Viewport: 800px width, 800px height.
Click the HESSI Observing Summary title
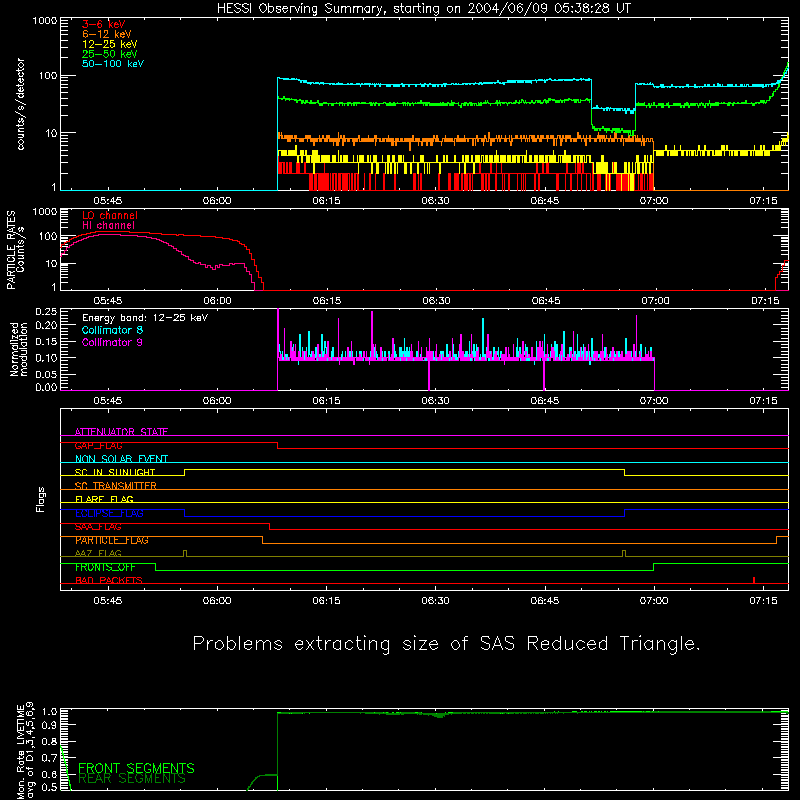pyautogui.click(x=423, y=8)
